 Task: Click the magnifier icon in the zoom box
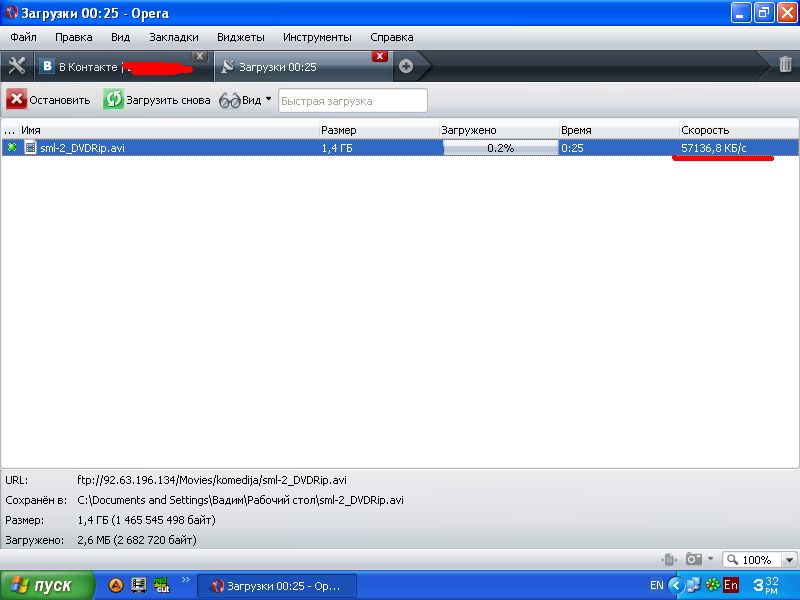point(733,560)
